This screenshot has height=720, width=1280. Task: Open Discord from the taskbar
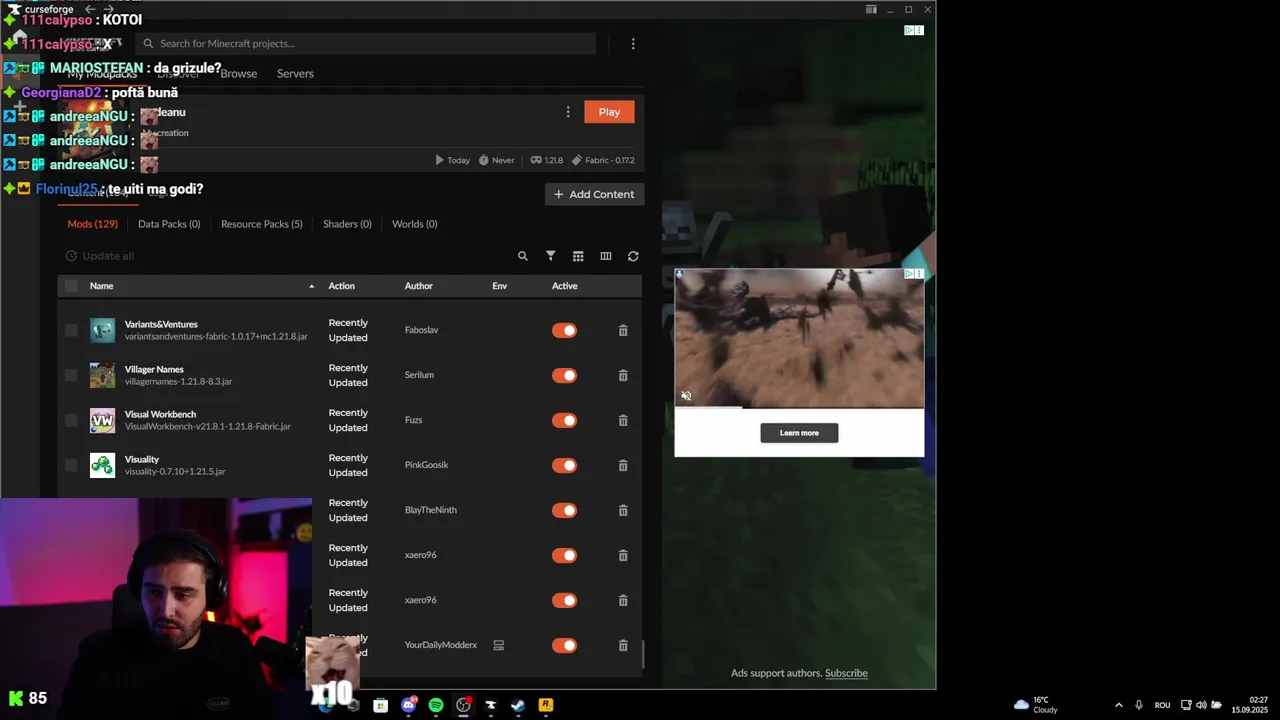(408, 705)
